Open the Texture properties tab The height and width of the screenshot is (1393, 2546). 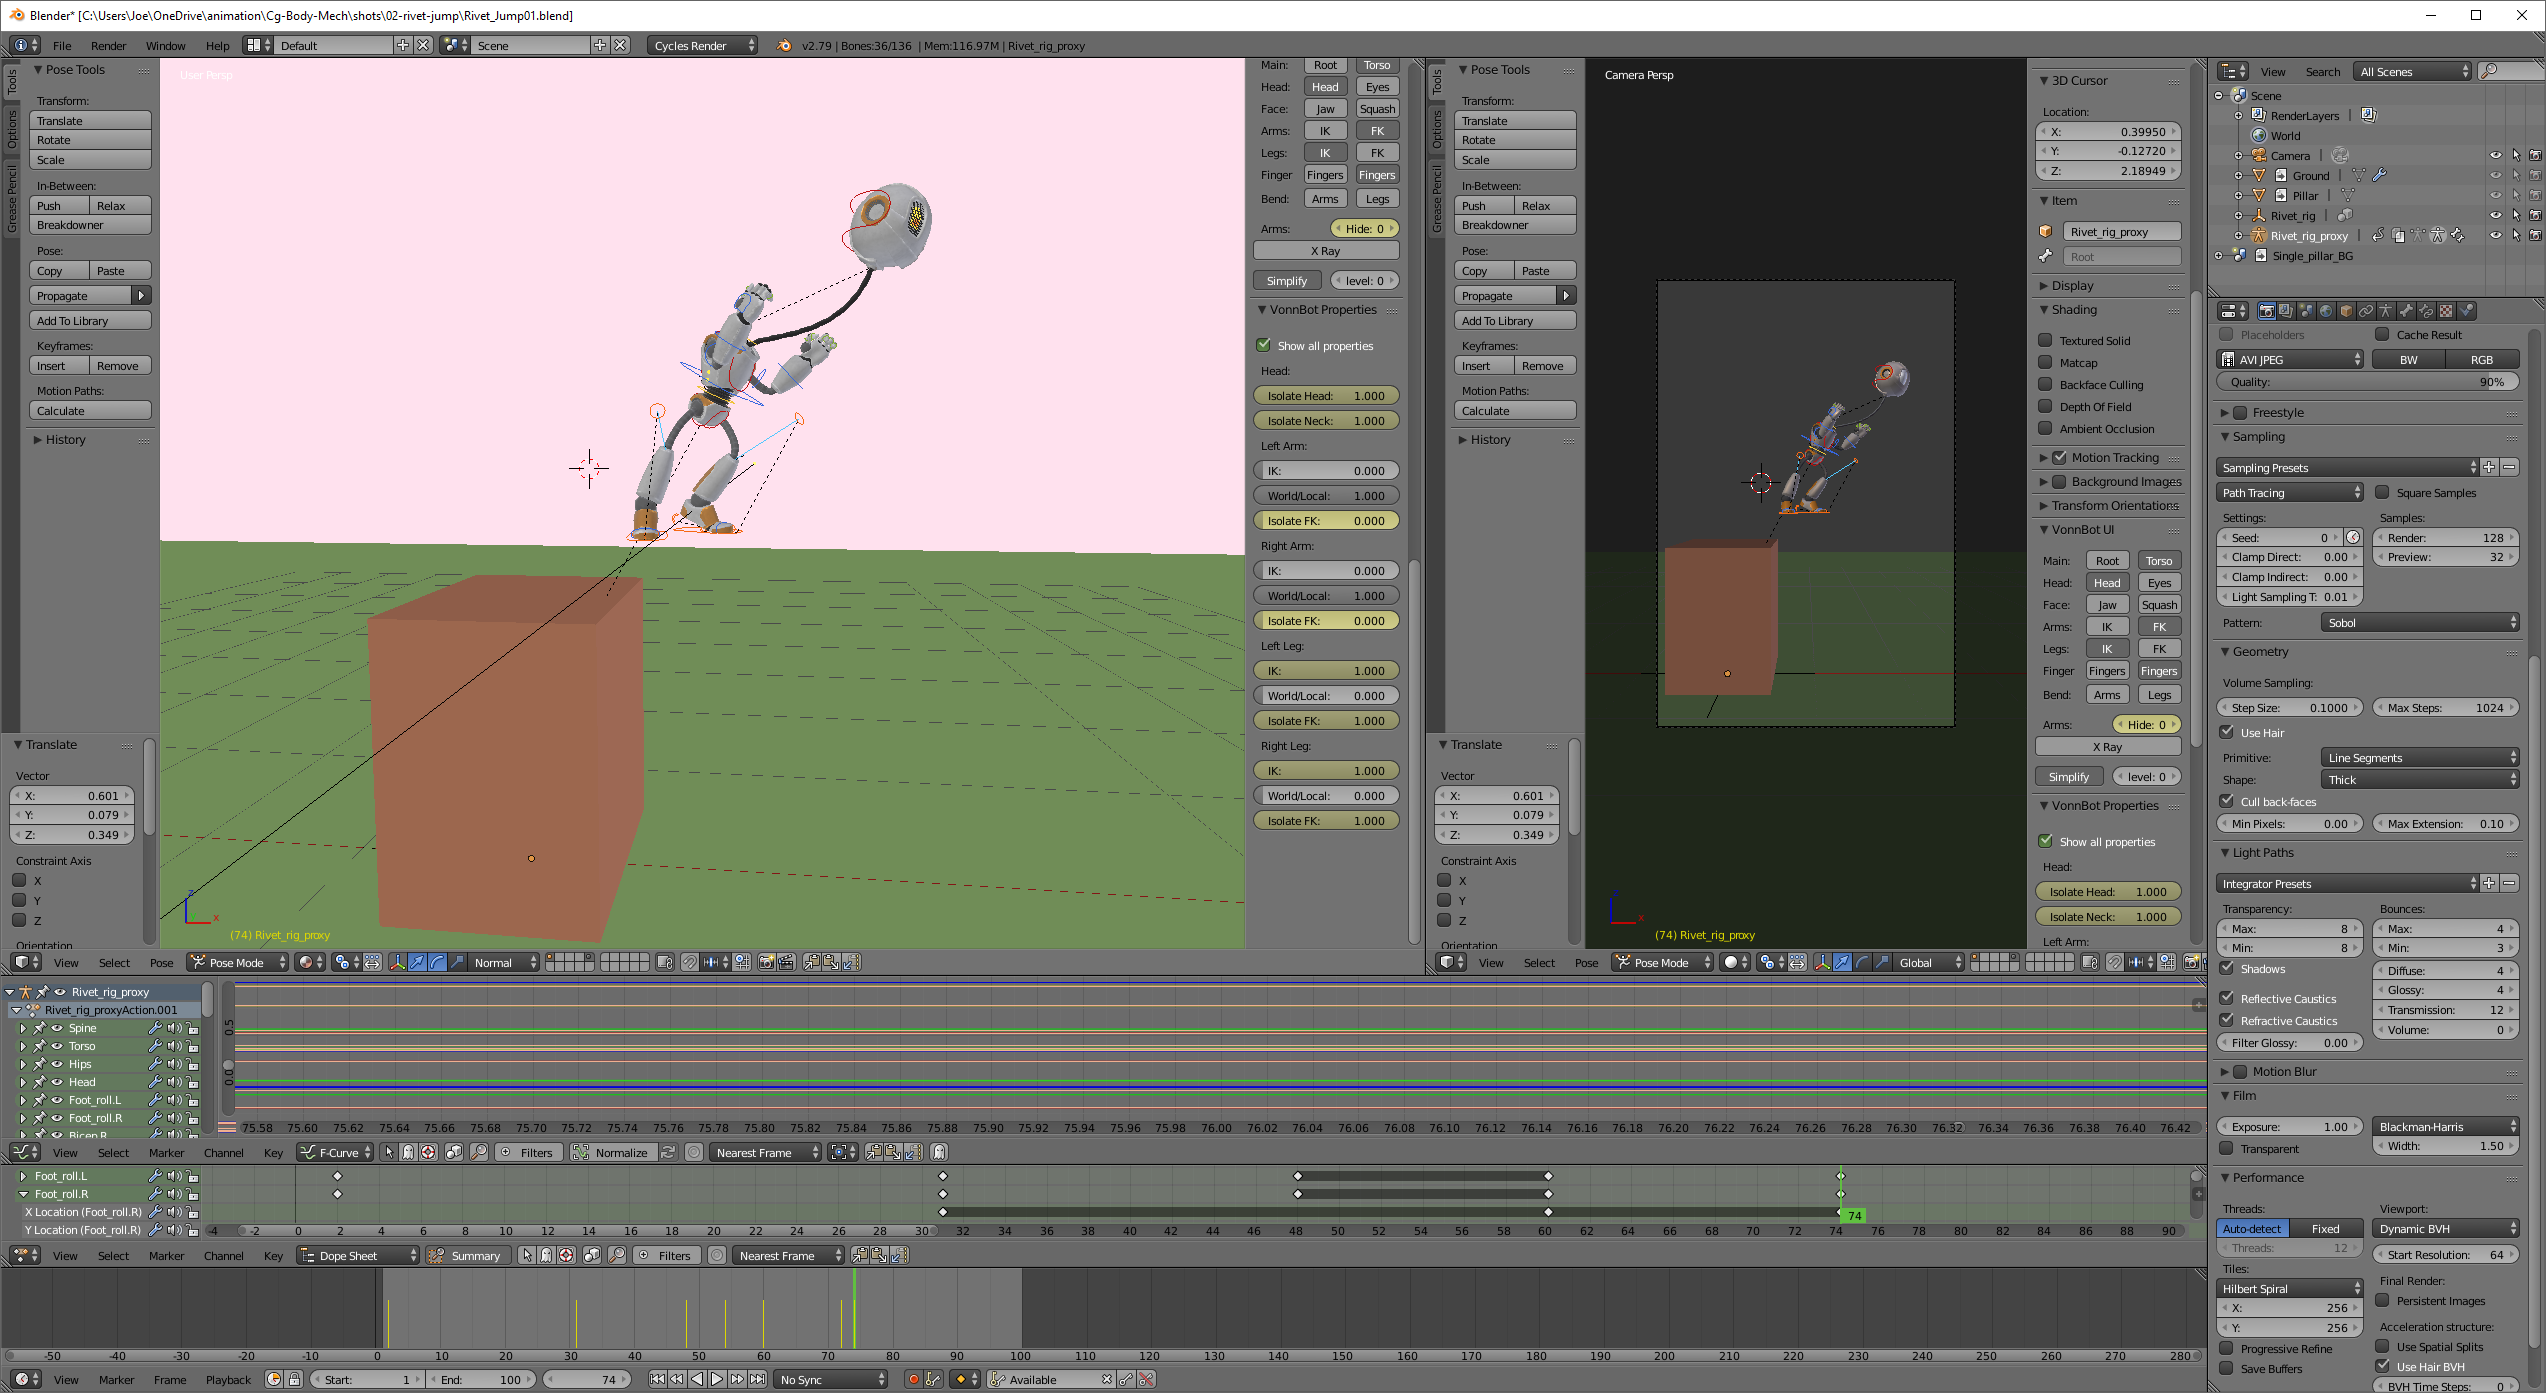tap(2446, 311)
